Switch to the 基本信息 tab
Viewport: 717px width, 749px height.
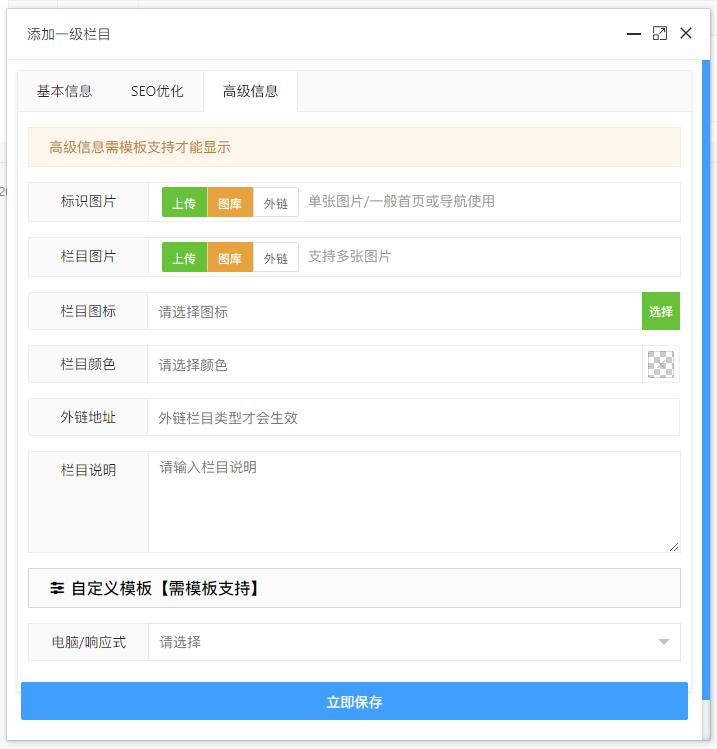click(x=65, y=91)
